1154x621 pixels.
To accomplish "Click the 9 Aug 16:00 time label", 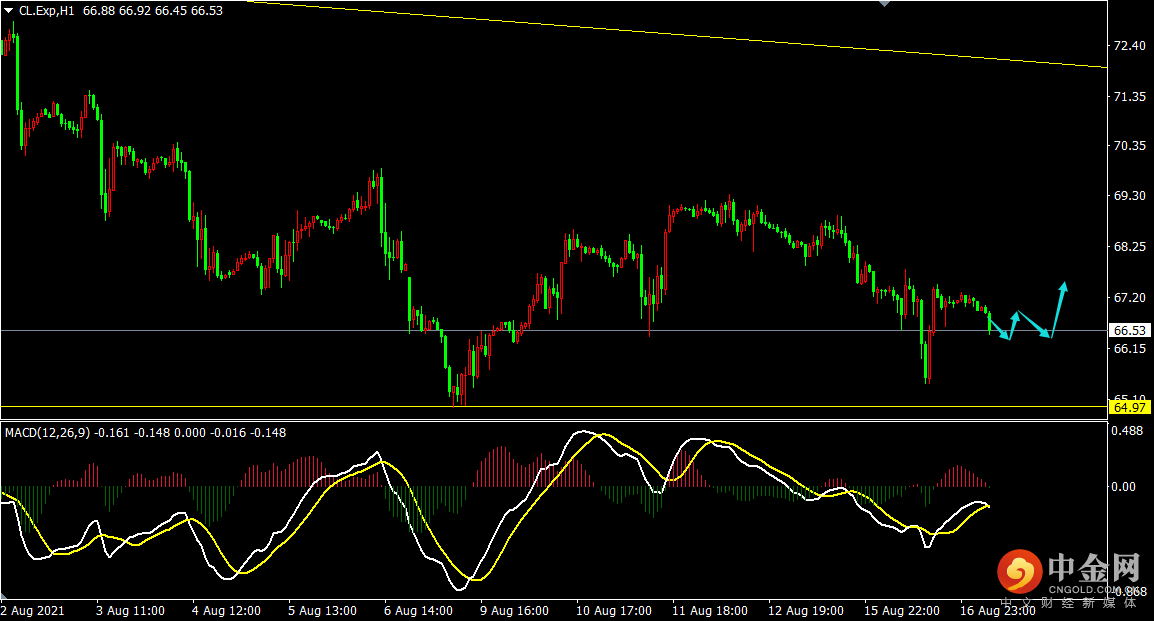I will 514,611.
